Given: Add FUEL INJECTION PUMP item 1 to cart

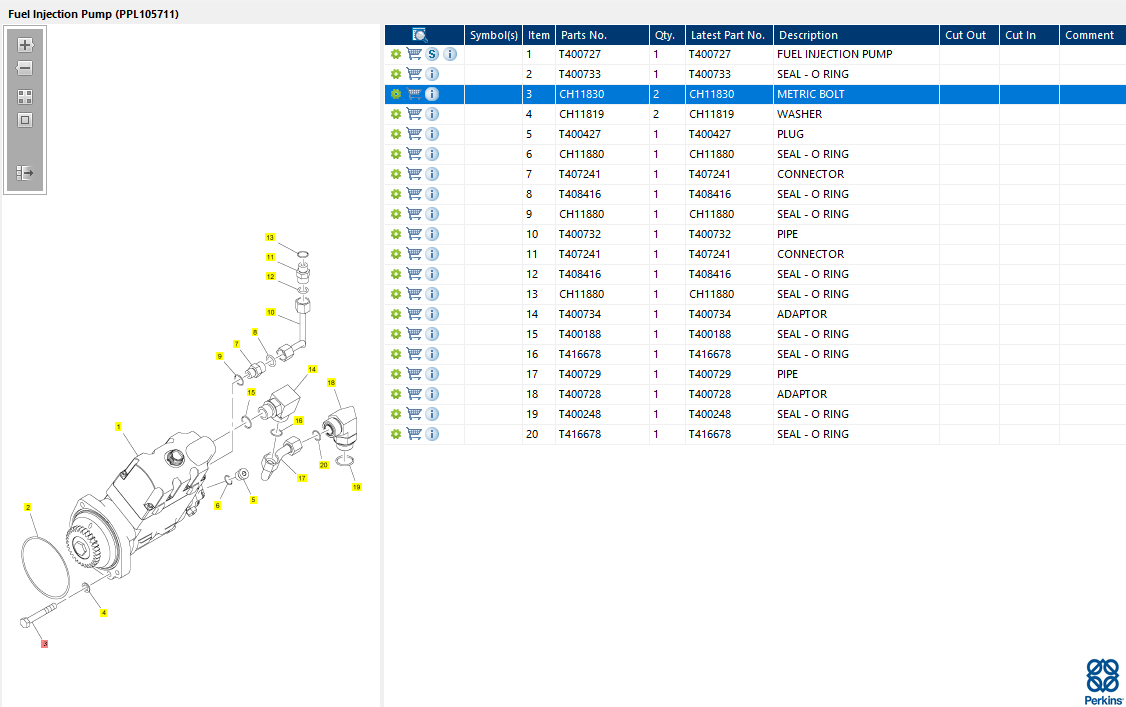Looking at the screenshot, I should [x=414, y=54].
